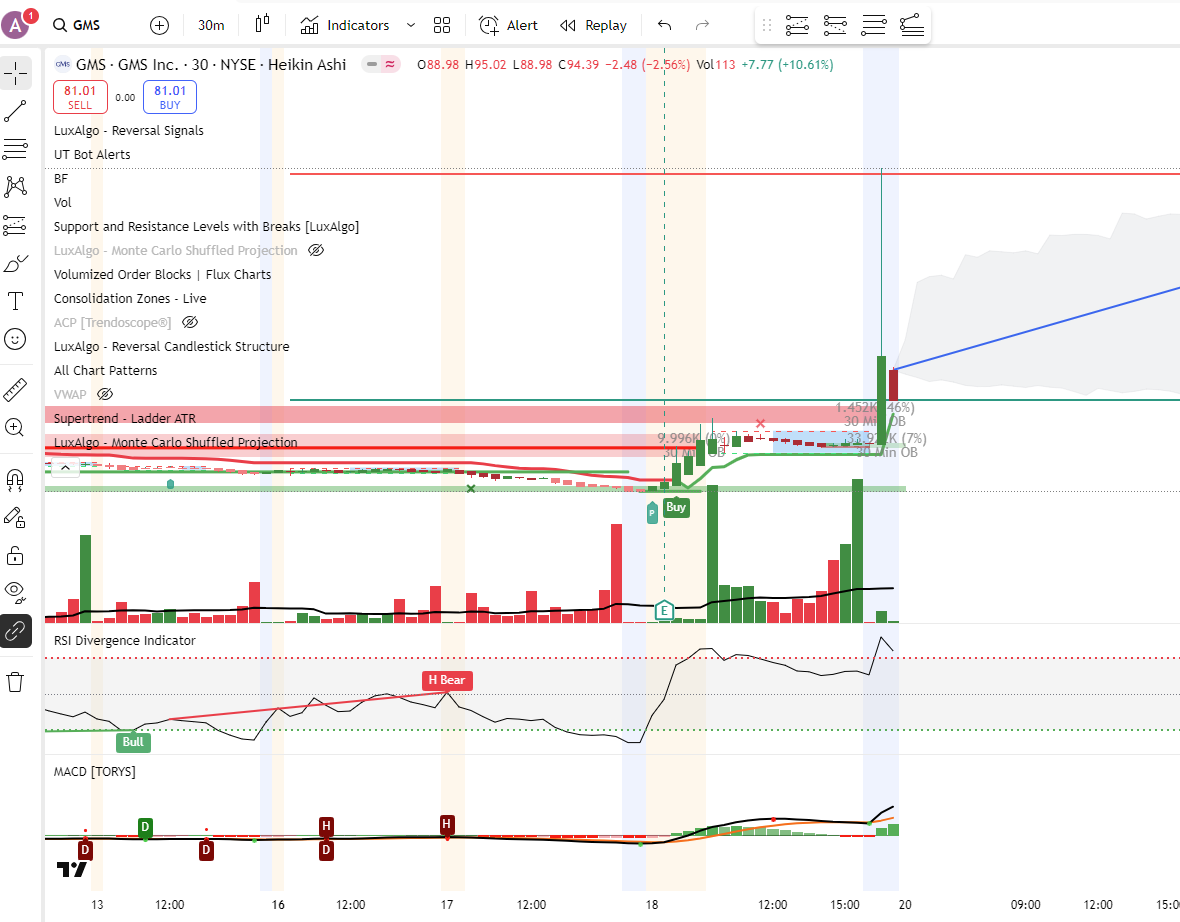Collapse the indicator legend list arrow
1180x922 pixels.
[64, 467]
